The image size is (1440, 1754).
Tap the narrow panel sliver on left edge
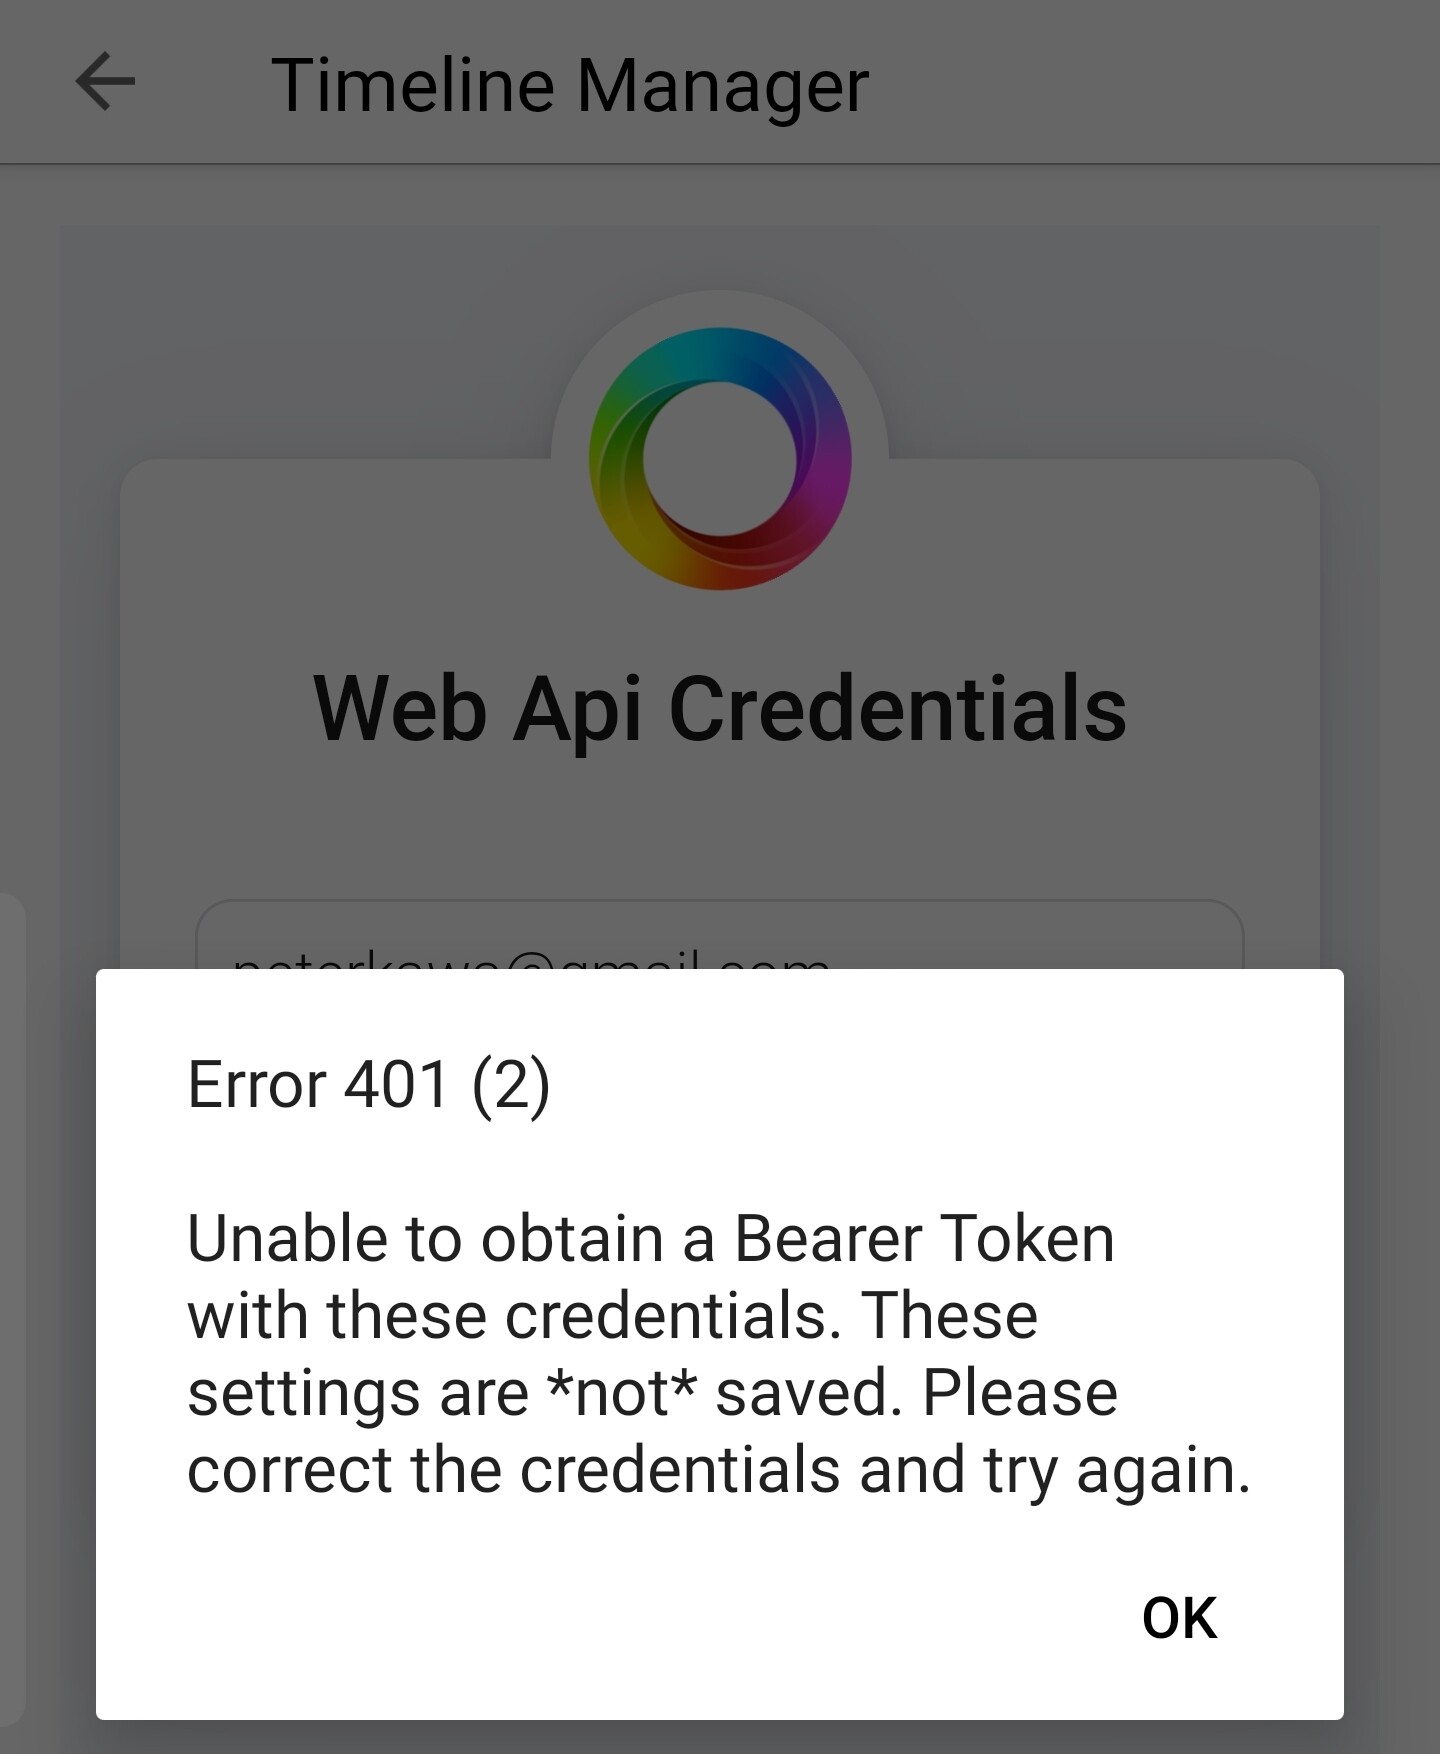pyautogui.click(x=12, y=1310)
